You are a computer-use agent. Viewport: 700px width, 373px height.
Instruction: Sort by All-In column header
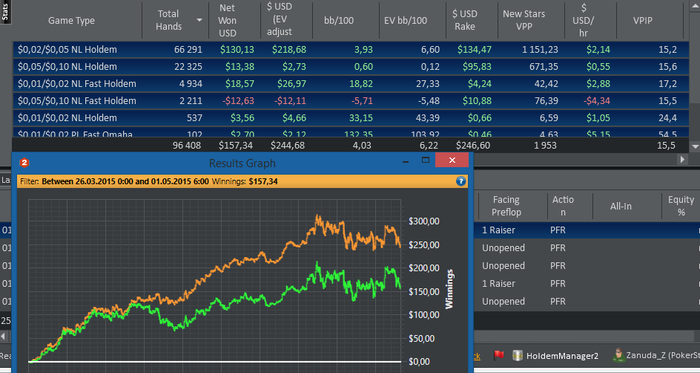[x=621, y=206]
